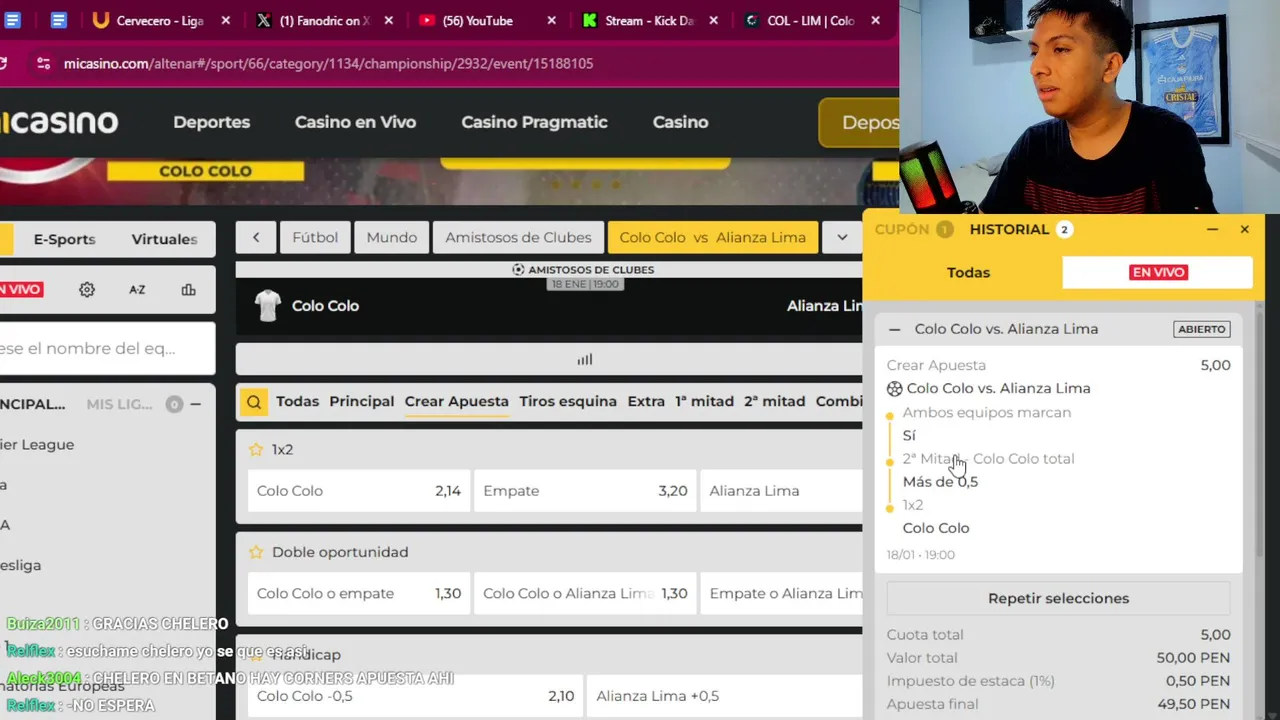Select Colo Colo -0,5 handicap 2,10
This screenshot has width=1280, height=720.
tap(415, 696)
